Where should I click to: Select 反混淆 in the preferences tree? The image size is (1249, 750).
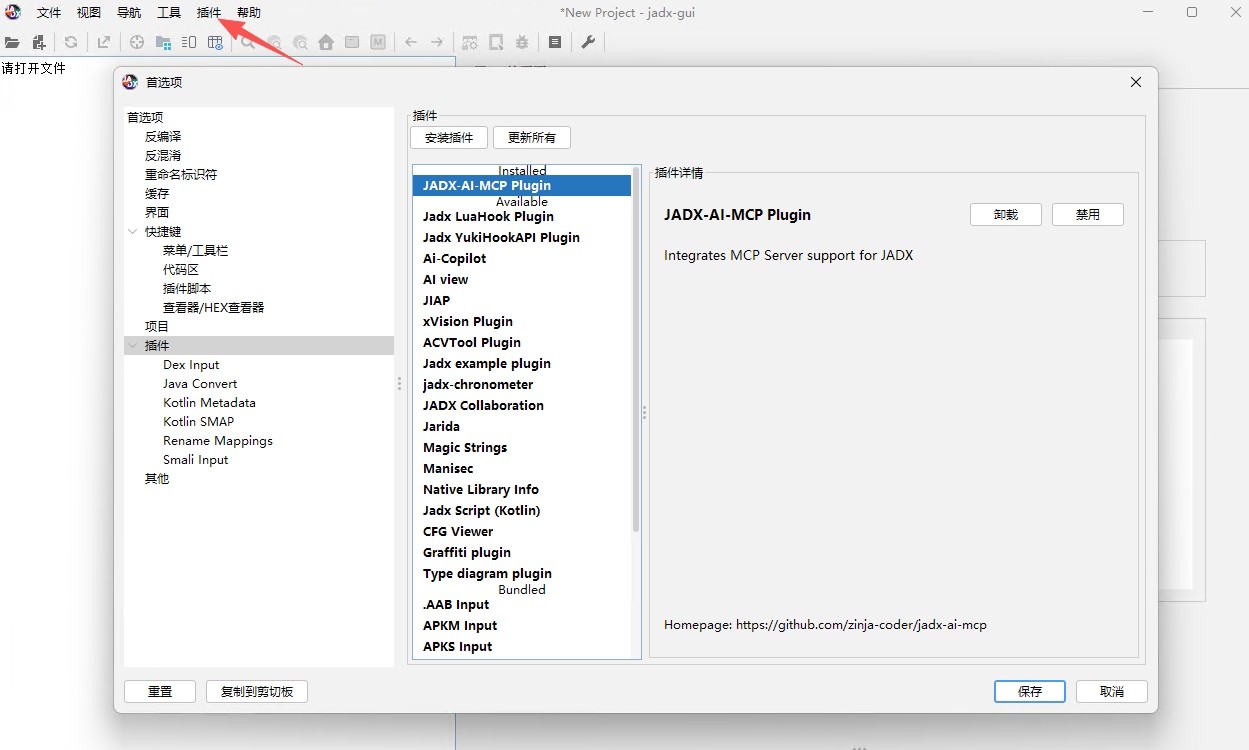pos(163,155)
